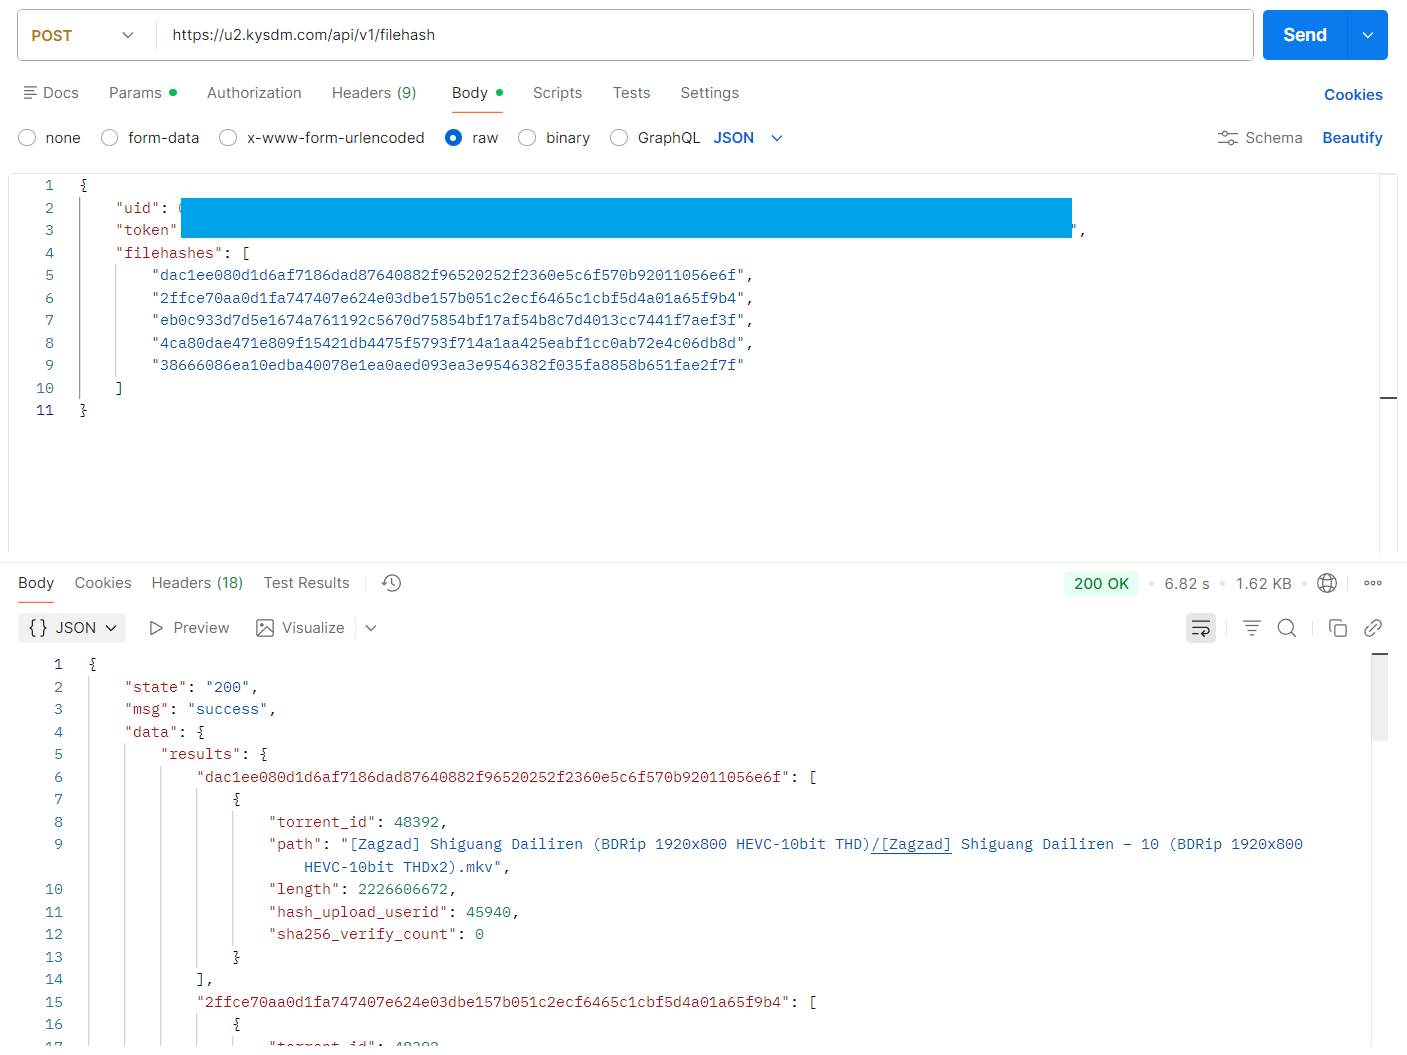Open the request Settings tab
Viewport: 1407px width, 1055px height.
point(709,93)
